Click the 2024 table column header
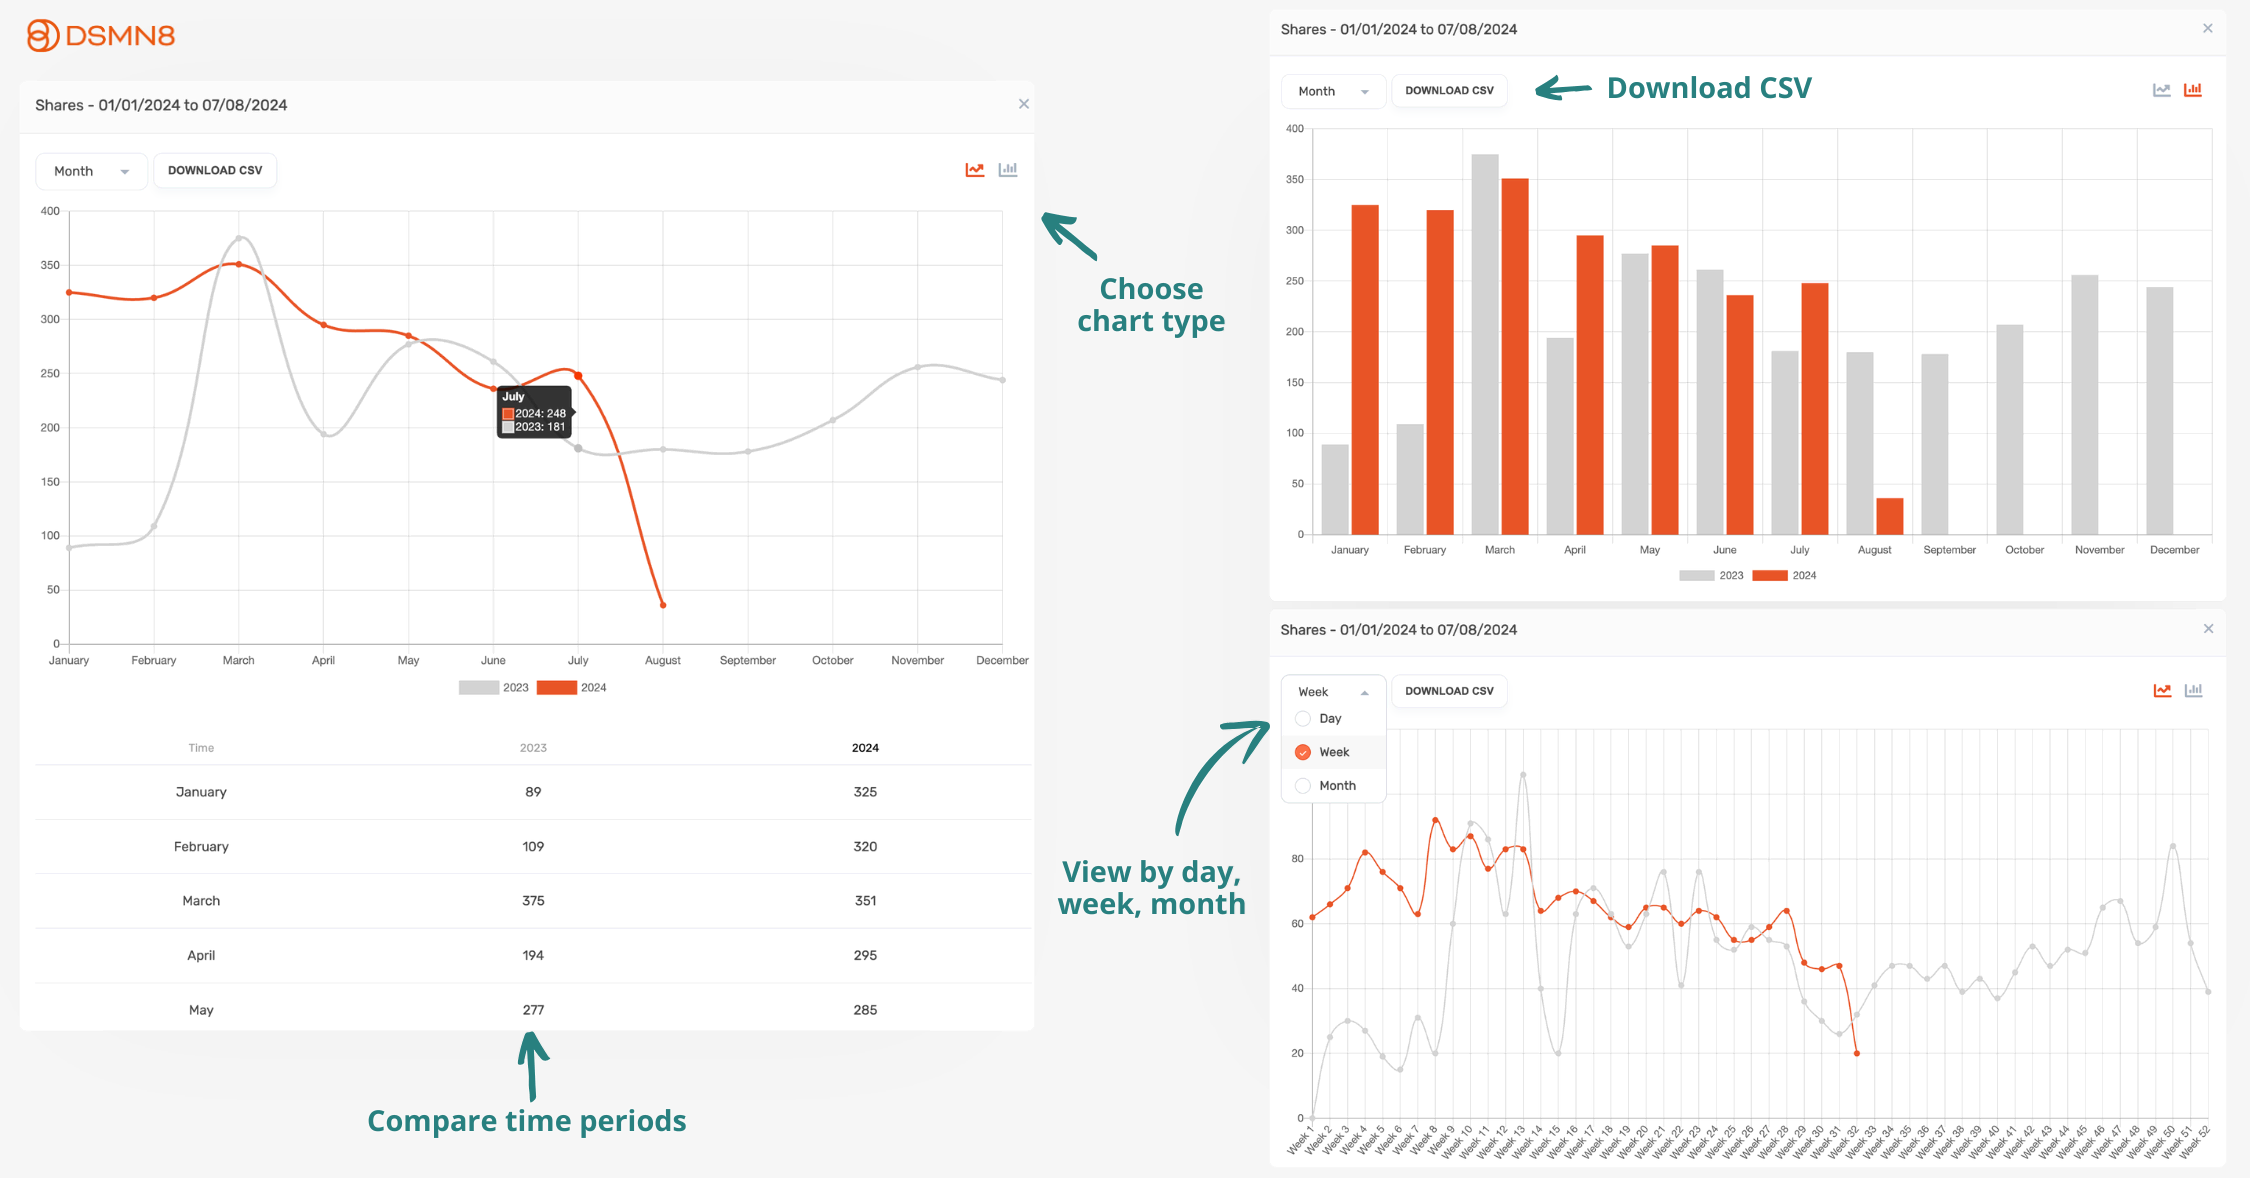Viewport: 2250px width, 1178px height. [x=865, y=748]
